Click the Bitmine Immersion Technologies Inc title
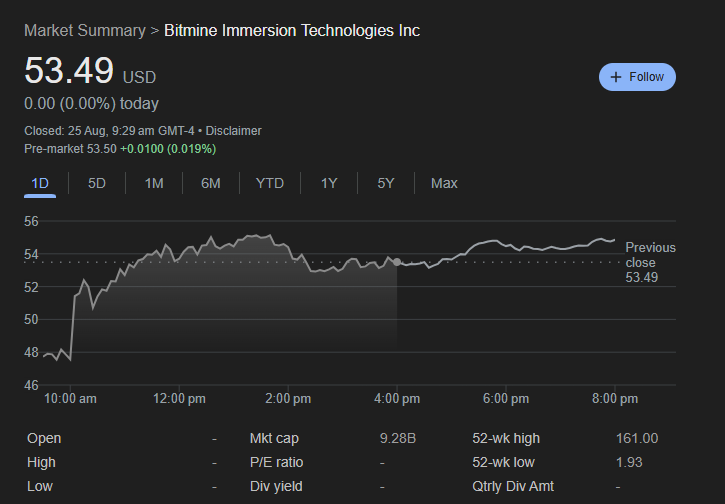This screenshot has height=504, width=725. [292, 31]
